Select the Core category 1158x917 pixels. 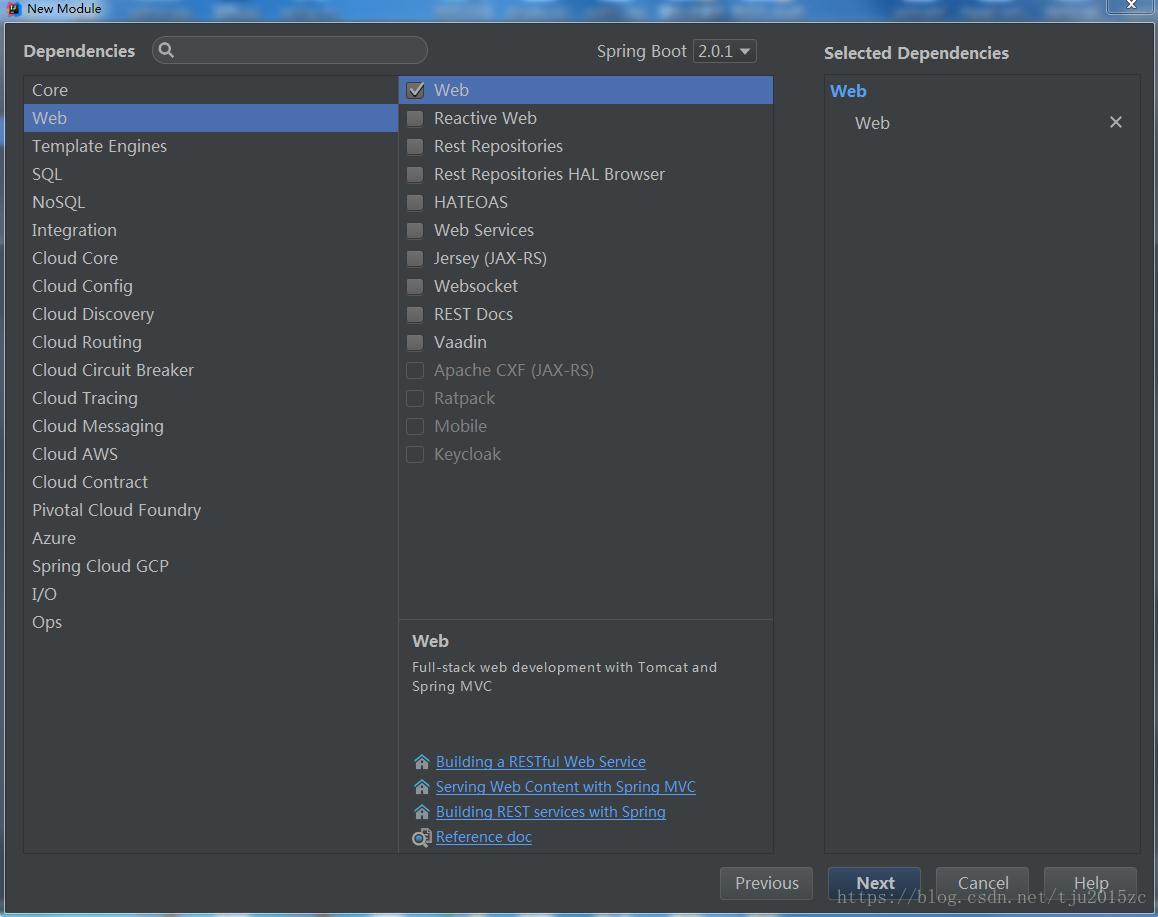(210, 90)
